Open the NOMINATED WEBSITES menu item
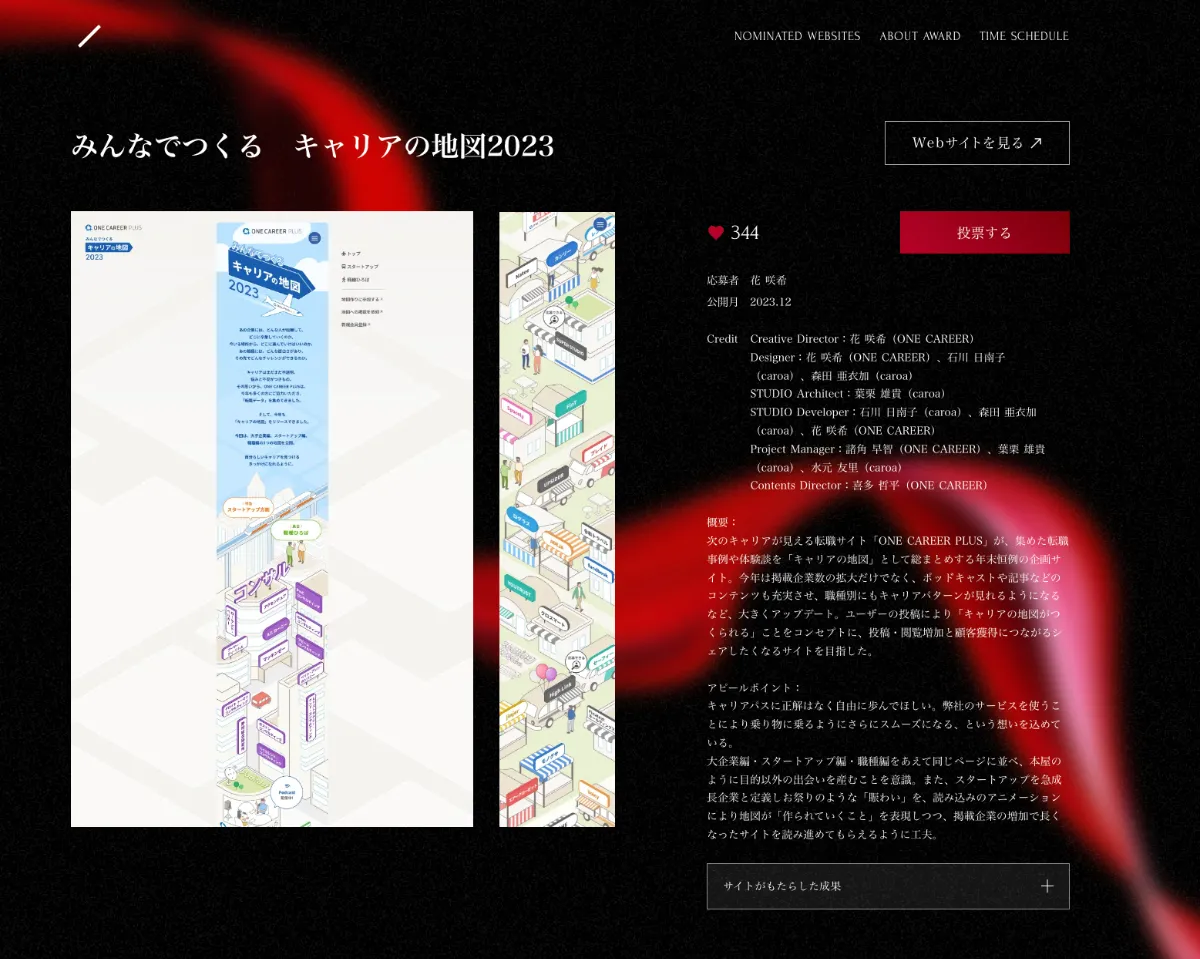Image resolution: width=1200 pixels, height=959 pixels. [x=797, y=36]
